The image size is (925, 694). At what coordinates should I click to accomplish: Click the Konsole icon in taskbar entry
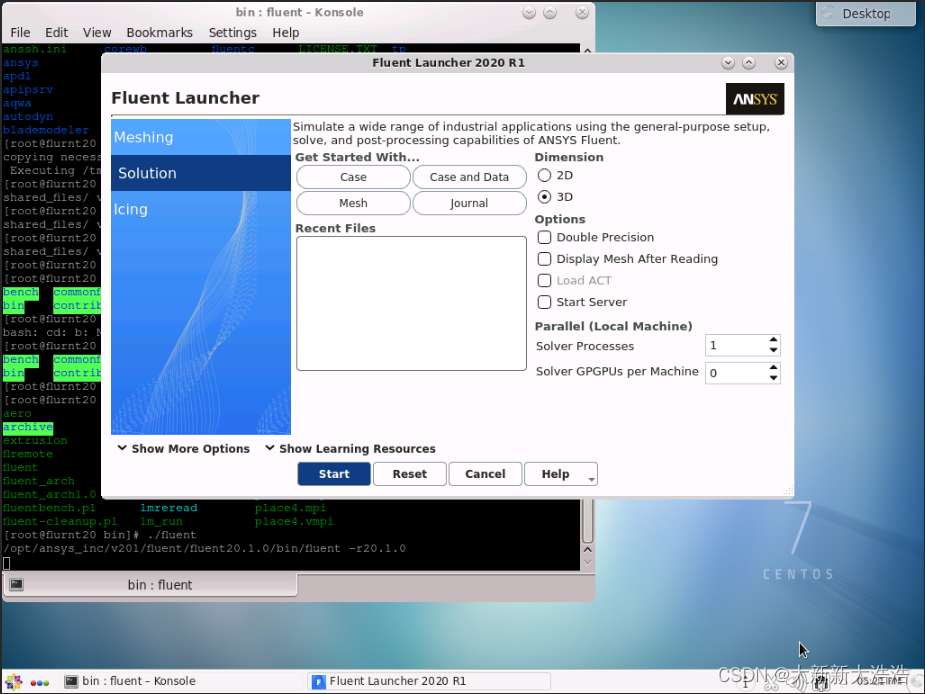[71, 682]
